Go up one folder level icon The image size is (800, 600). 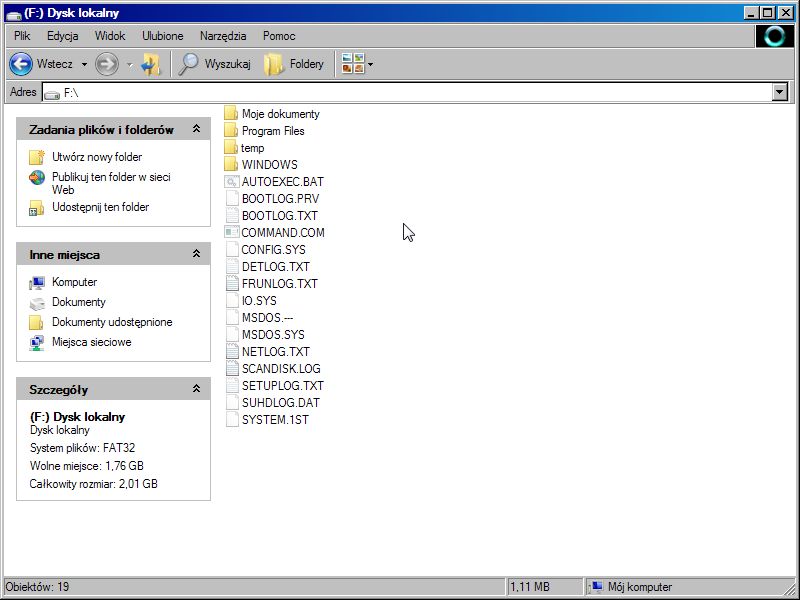[151, 64]
